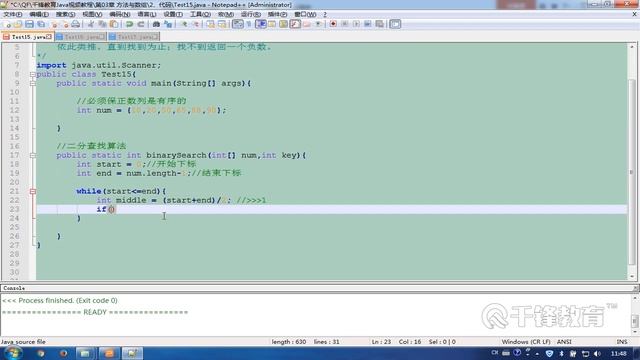
Task: Save the current file with Save icon
Action: 29,24
